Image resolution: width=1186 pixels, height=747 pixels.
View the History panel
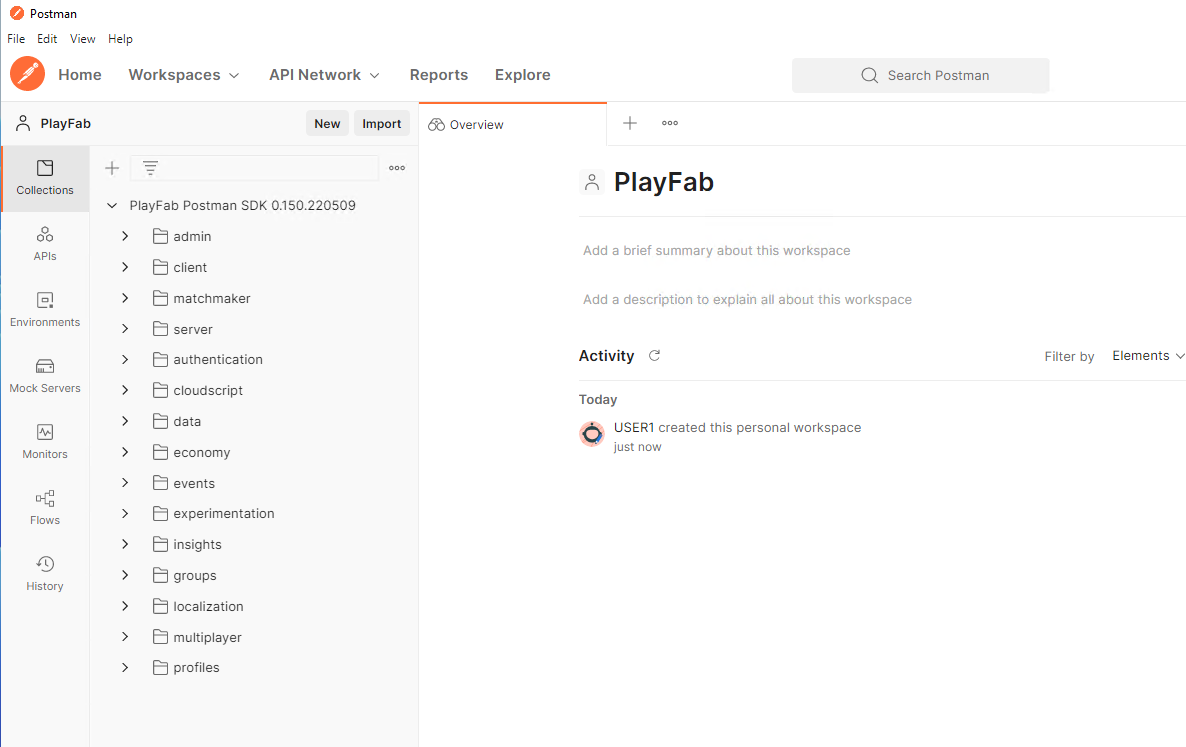[44, 572]
